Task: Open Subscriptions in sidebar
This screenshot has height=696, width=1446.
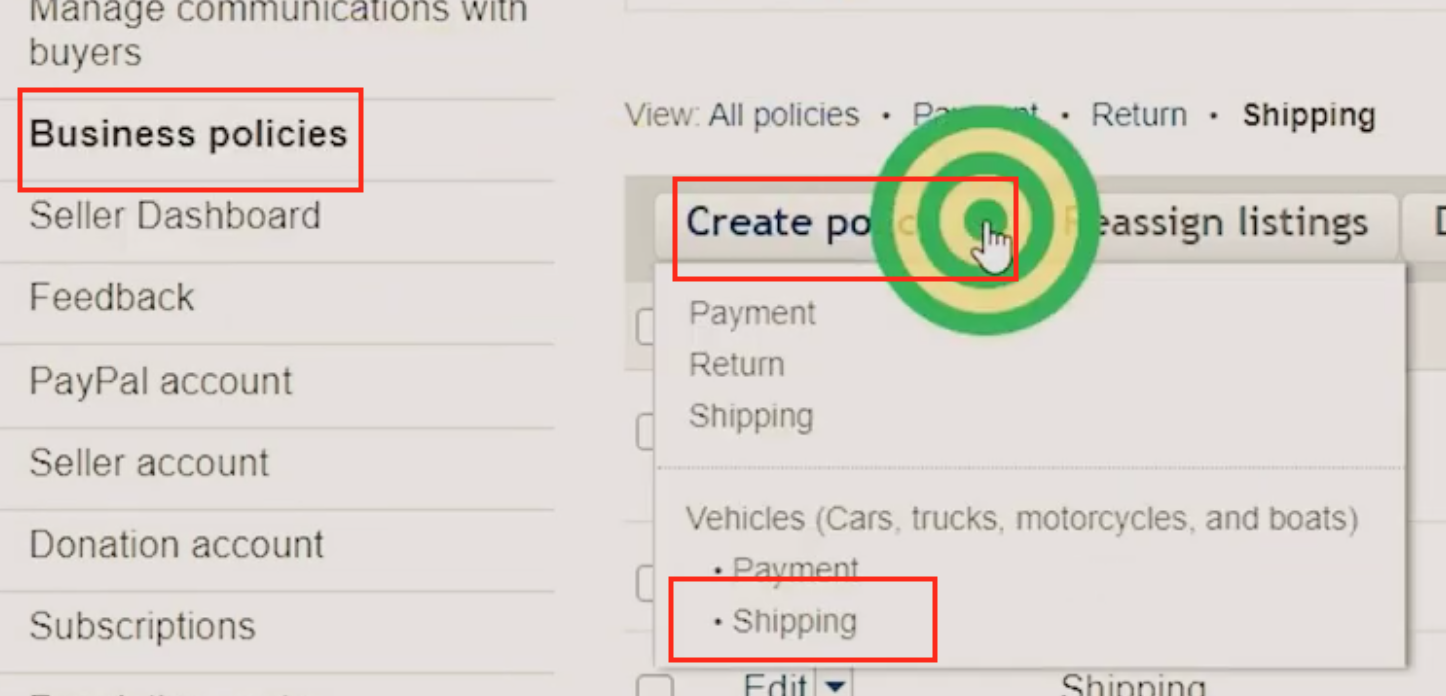Action: [142, 627]
